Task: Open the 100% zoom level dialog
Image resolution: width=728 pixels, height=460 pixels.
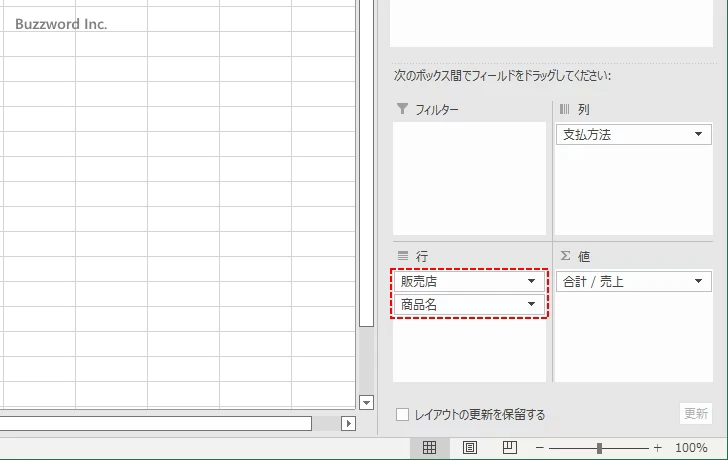Action: click(x=691, y=448)
